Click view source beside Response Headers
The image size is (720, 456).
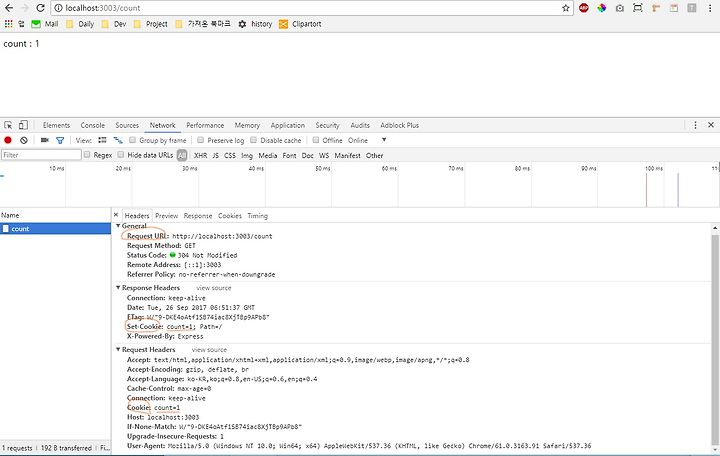(x=214, y=288)
